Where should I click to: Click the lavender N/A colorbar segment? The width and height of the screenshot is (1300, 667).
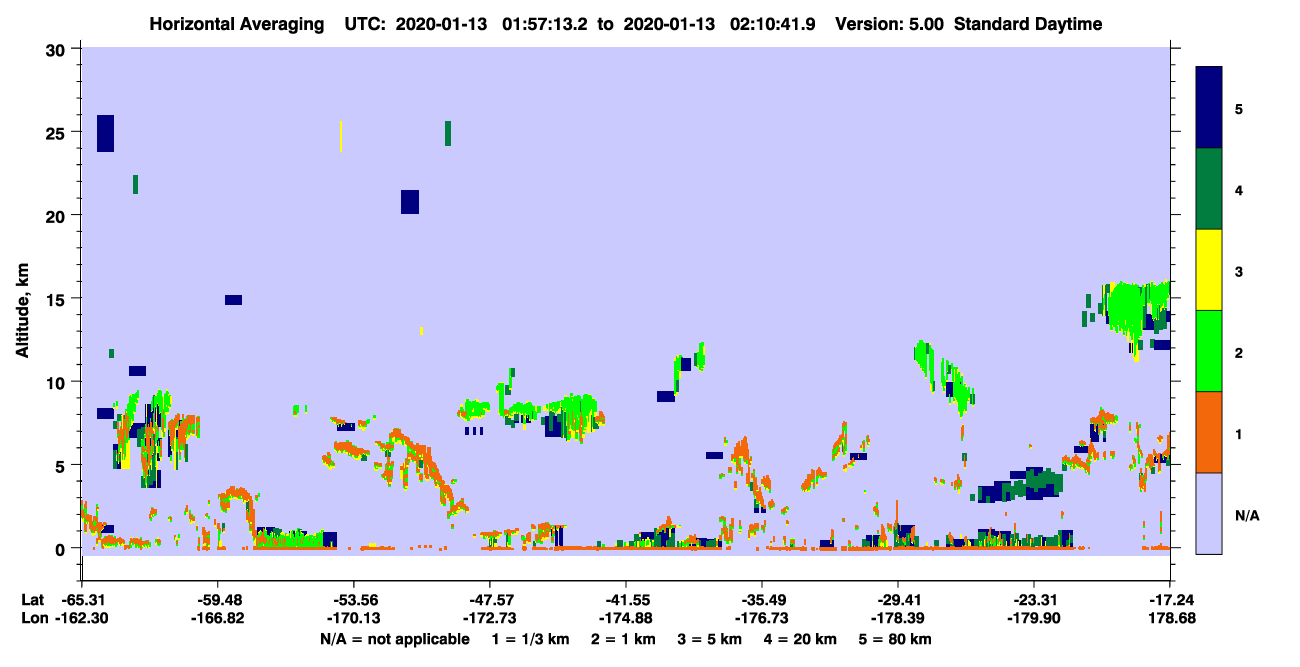[1209, 513]
